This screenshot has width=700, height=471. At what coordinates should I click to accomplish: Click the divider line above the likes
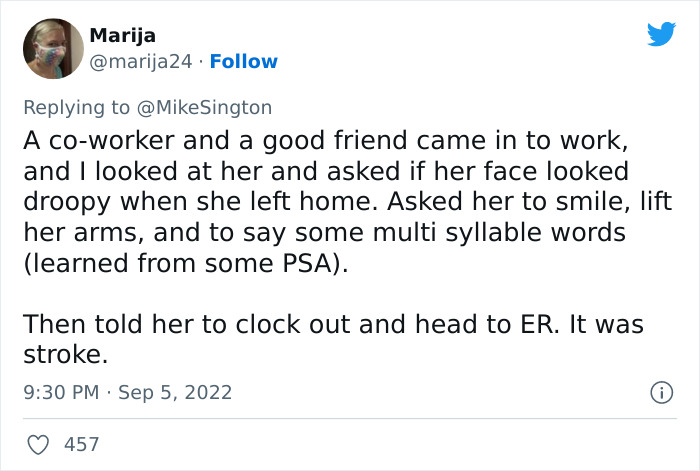[349, 419]
